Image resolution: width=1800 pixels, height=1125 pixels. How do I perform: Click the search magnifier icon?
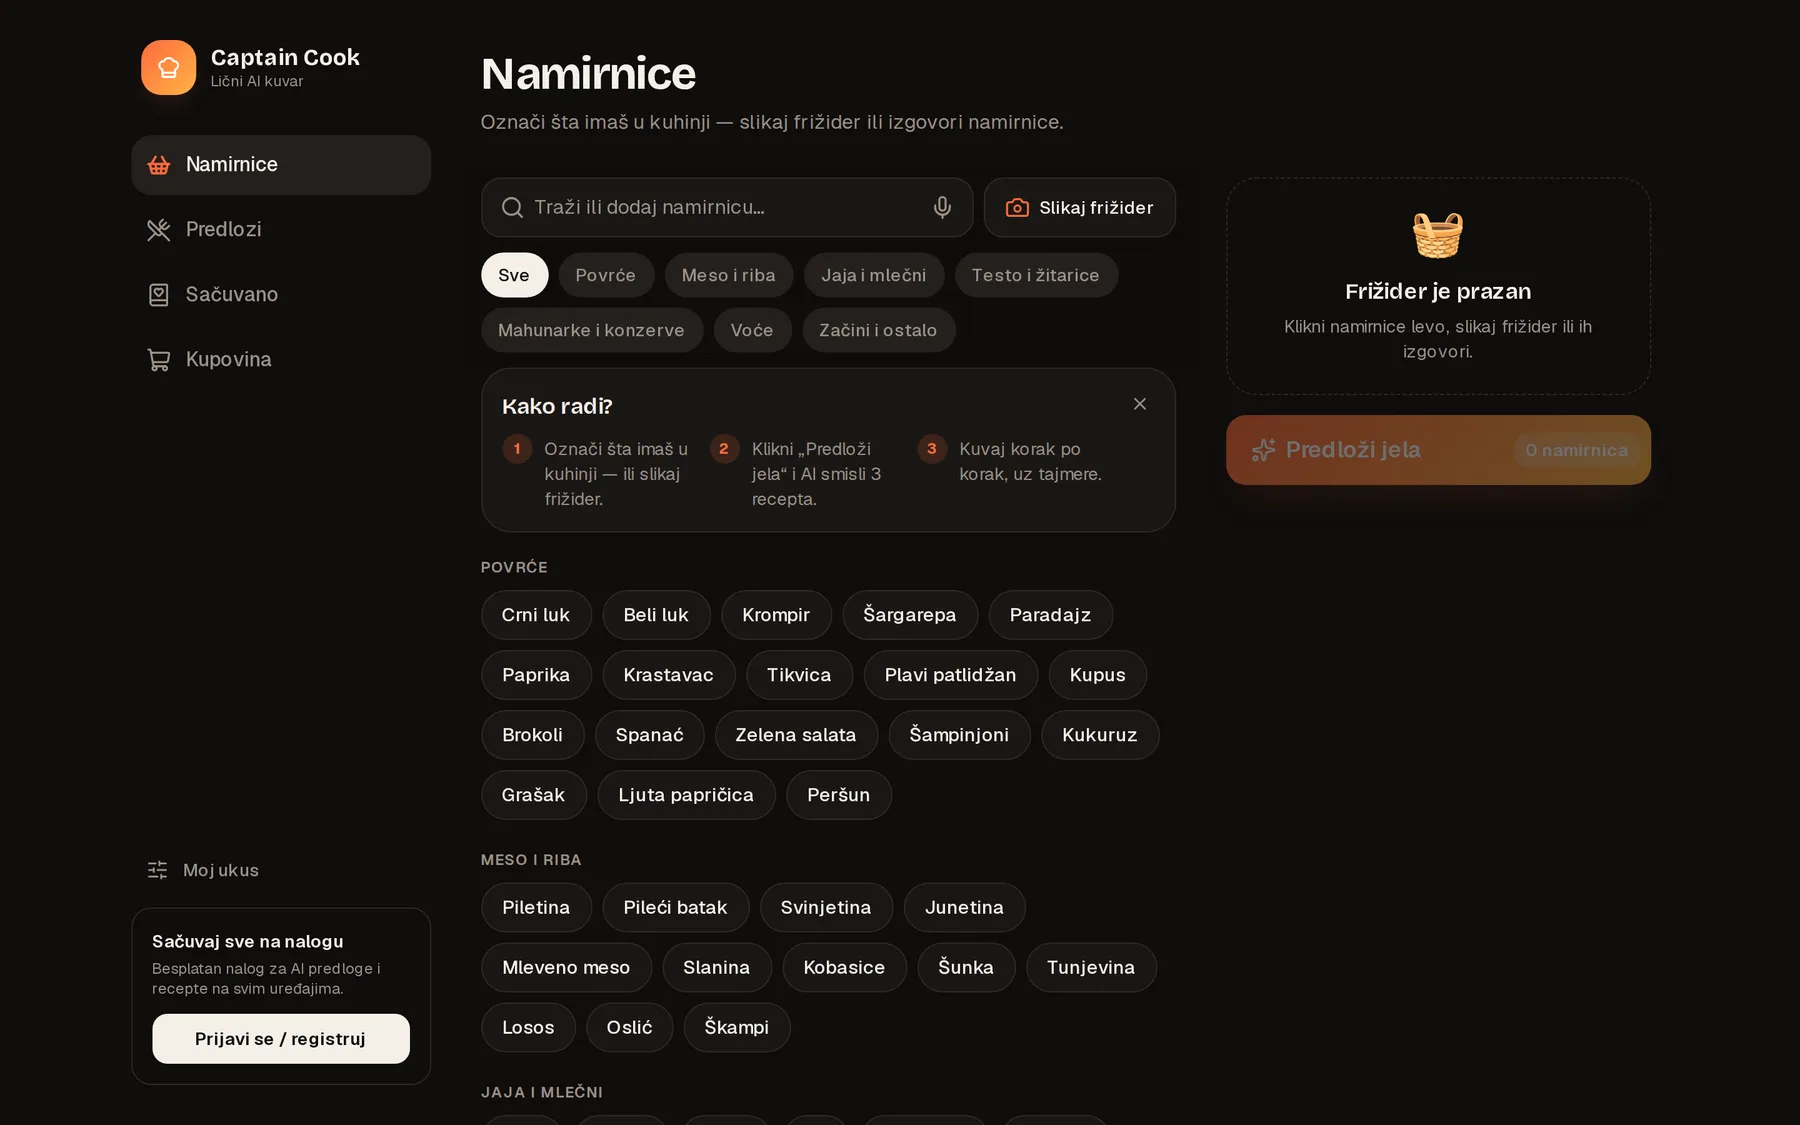(512, 207)
